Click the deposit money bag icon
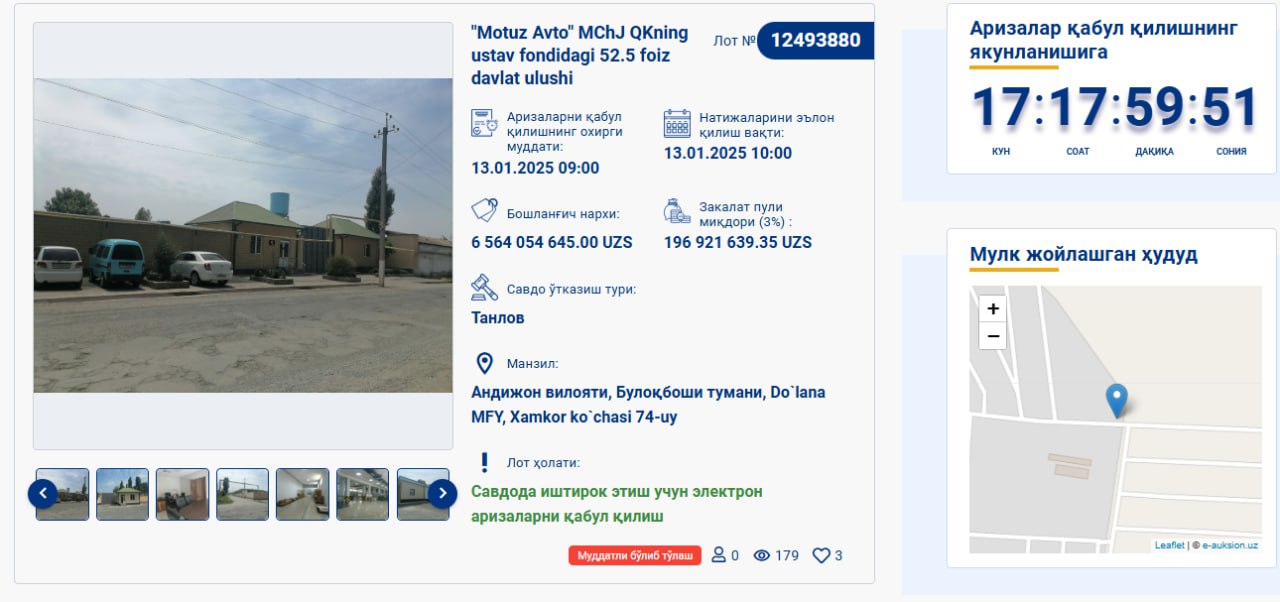 677,211
